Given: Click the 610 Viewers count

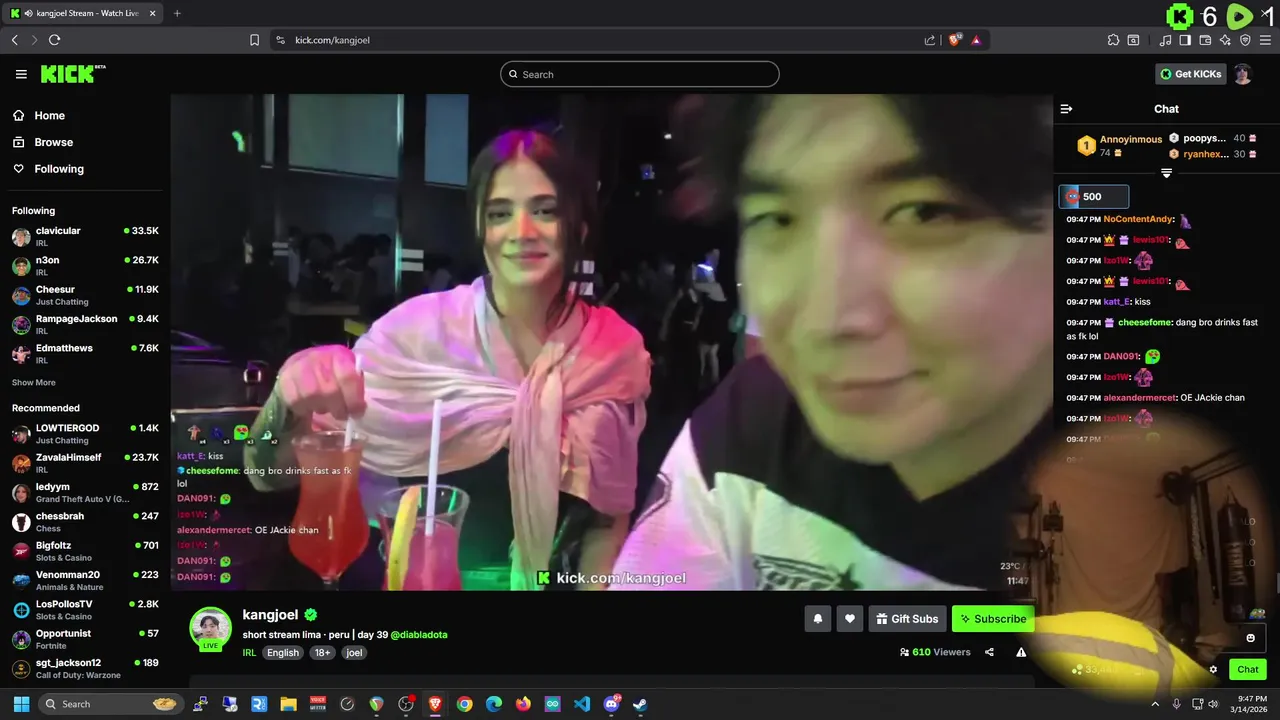Looking at the screenshot, I should 935,652.
